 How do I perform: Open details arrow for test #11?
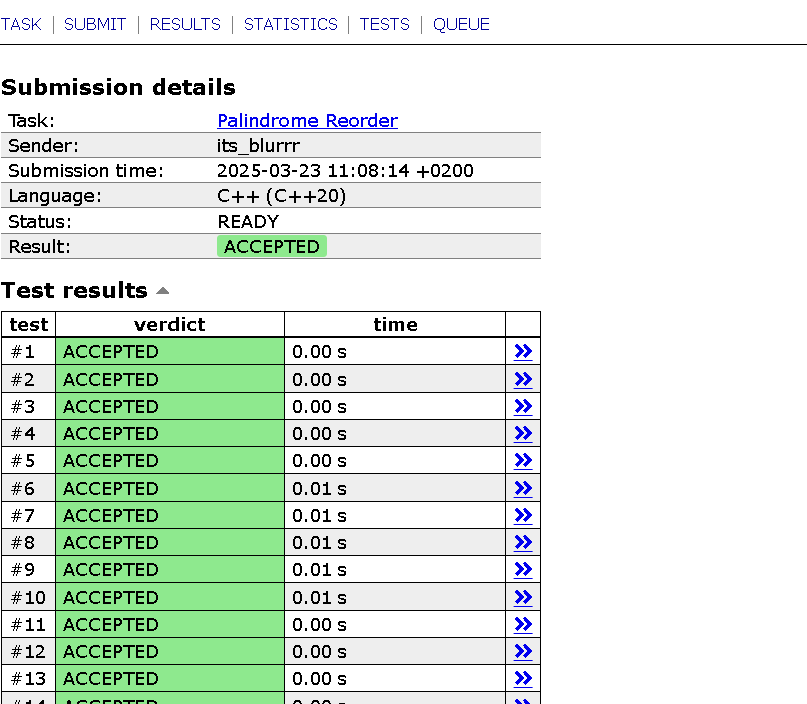523,624
